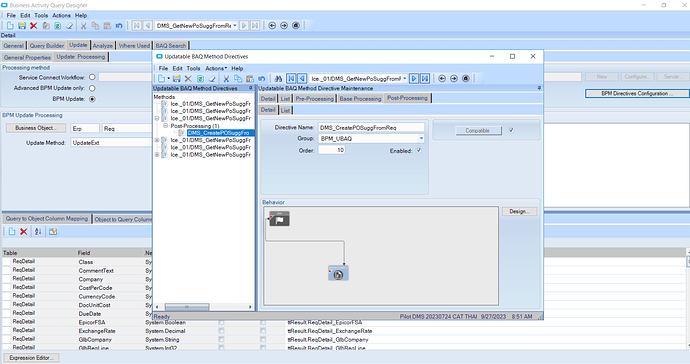Click Home circle icon in BAQ Designer toolbar
This screenshot has width=690, height=364.
[x=296, y=26]
